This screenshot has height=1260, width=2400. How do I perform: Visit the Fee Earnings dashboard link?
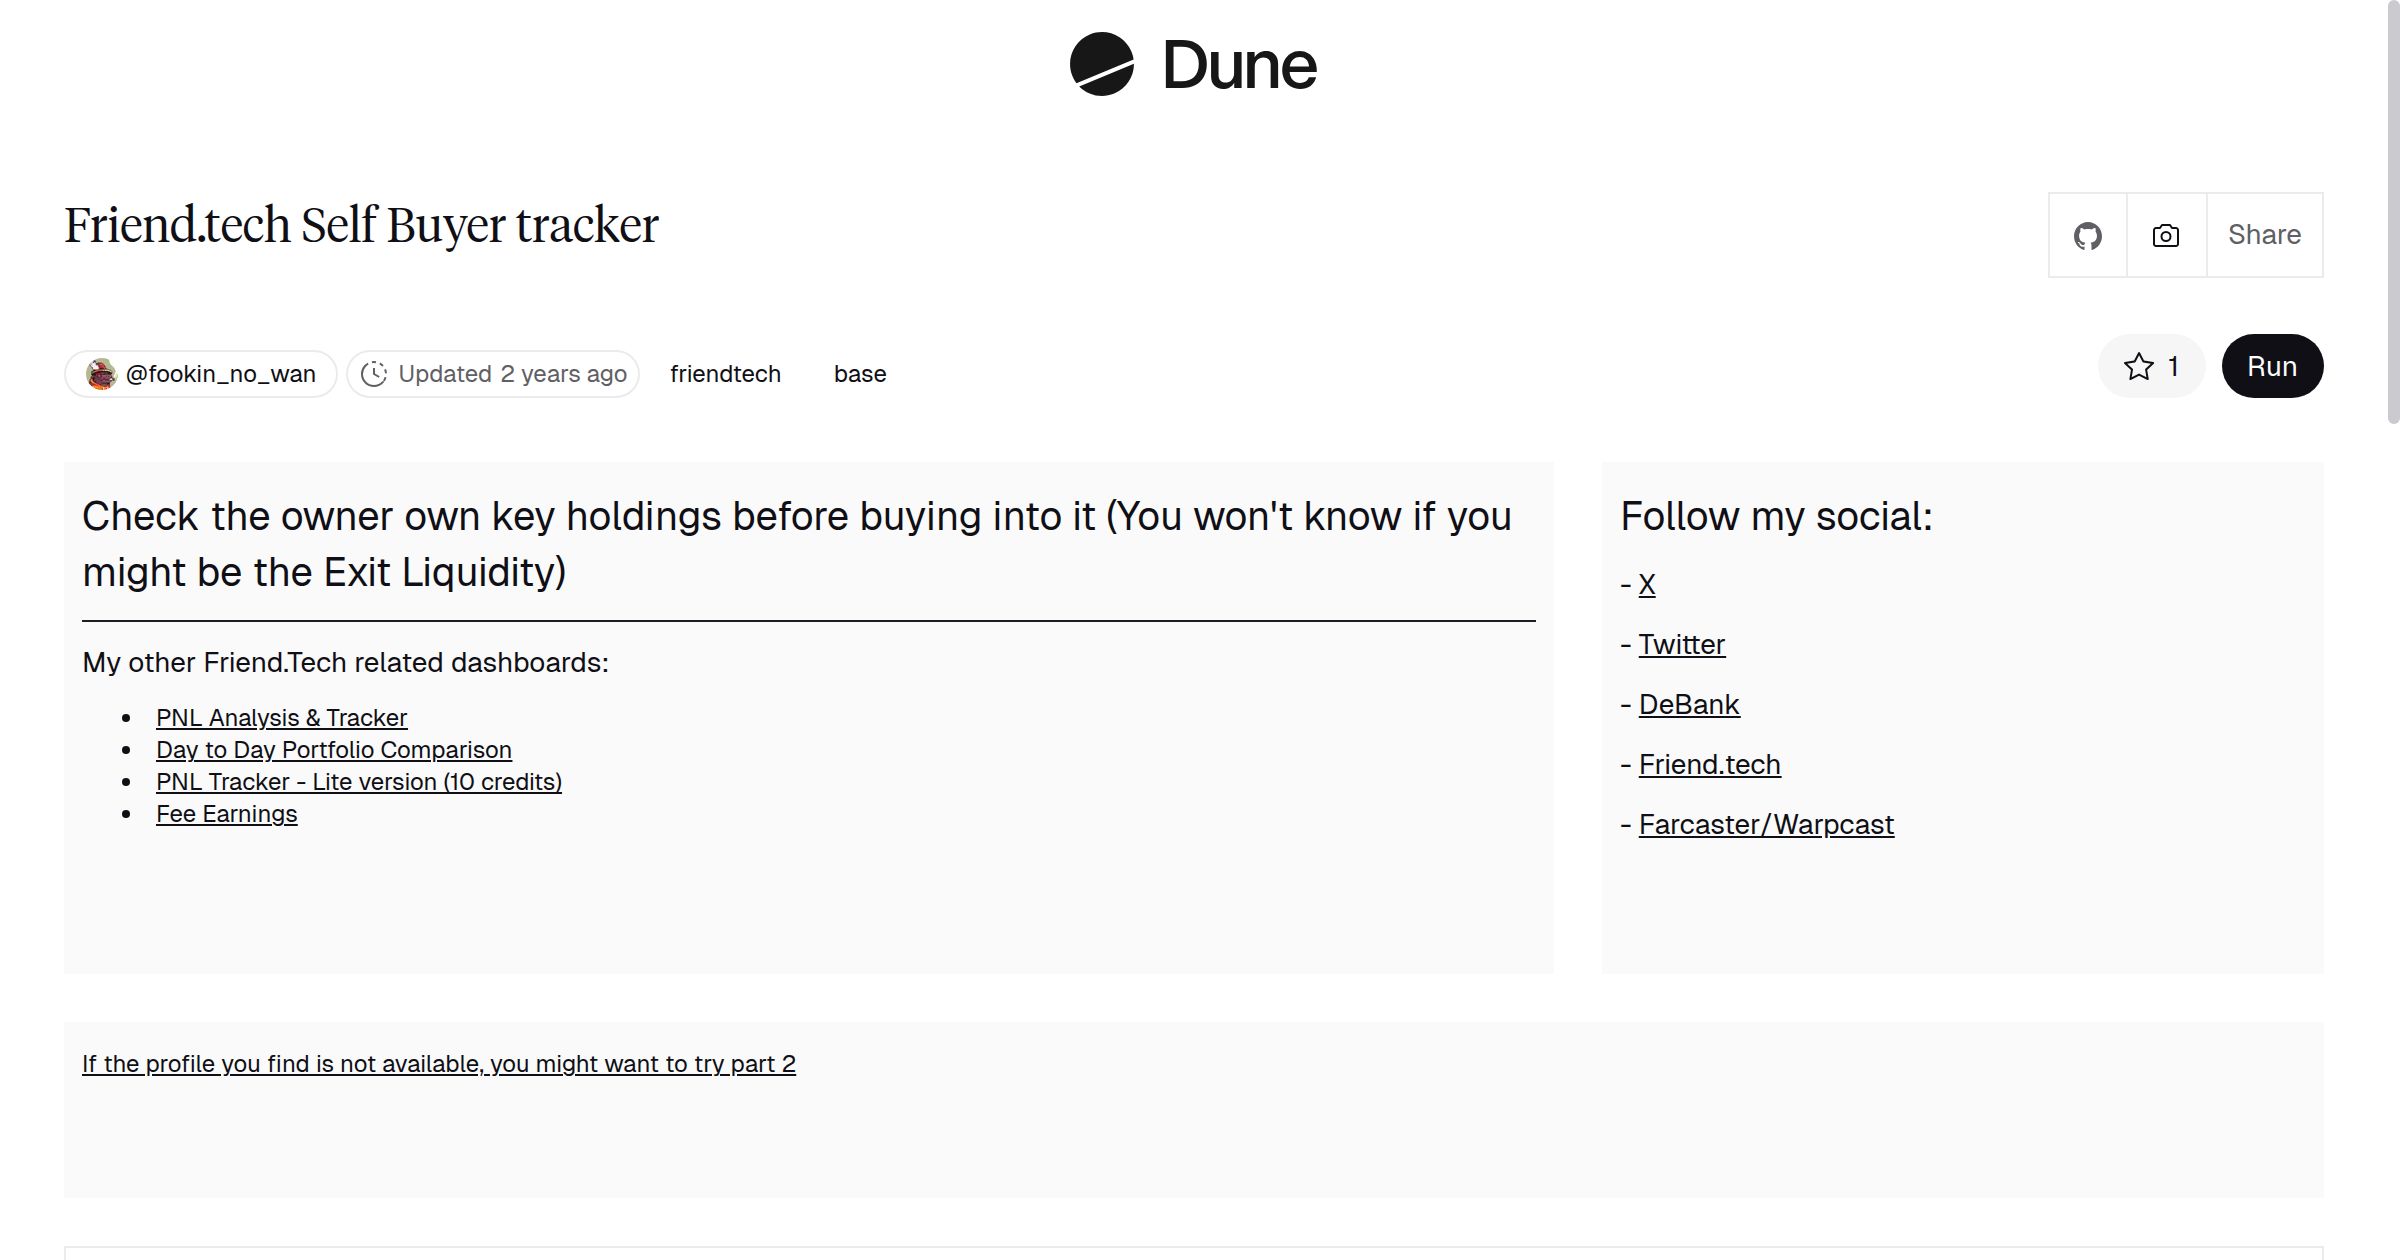[x=226, y=814]
